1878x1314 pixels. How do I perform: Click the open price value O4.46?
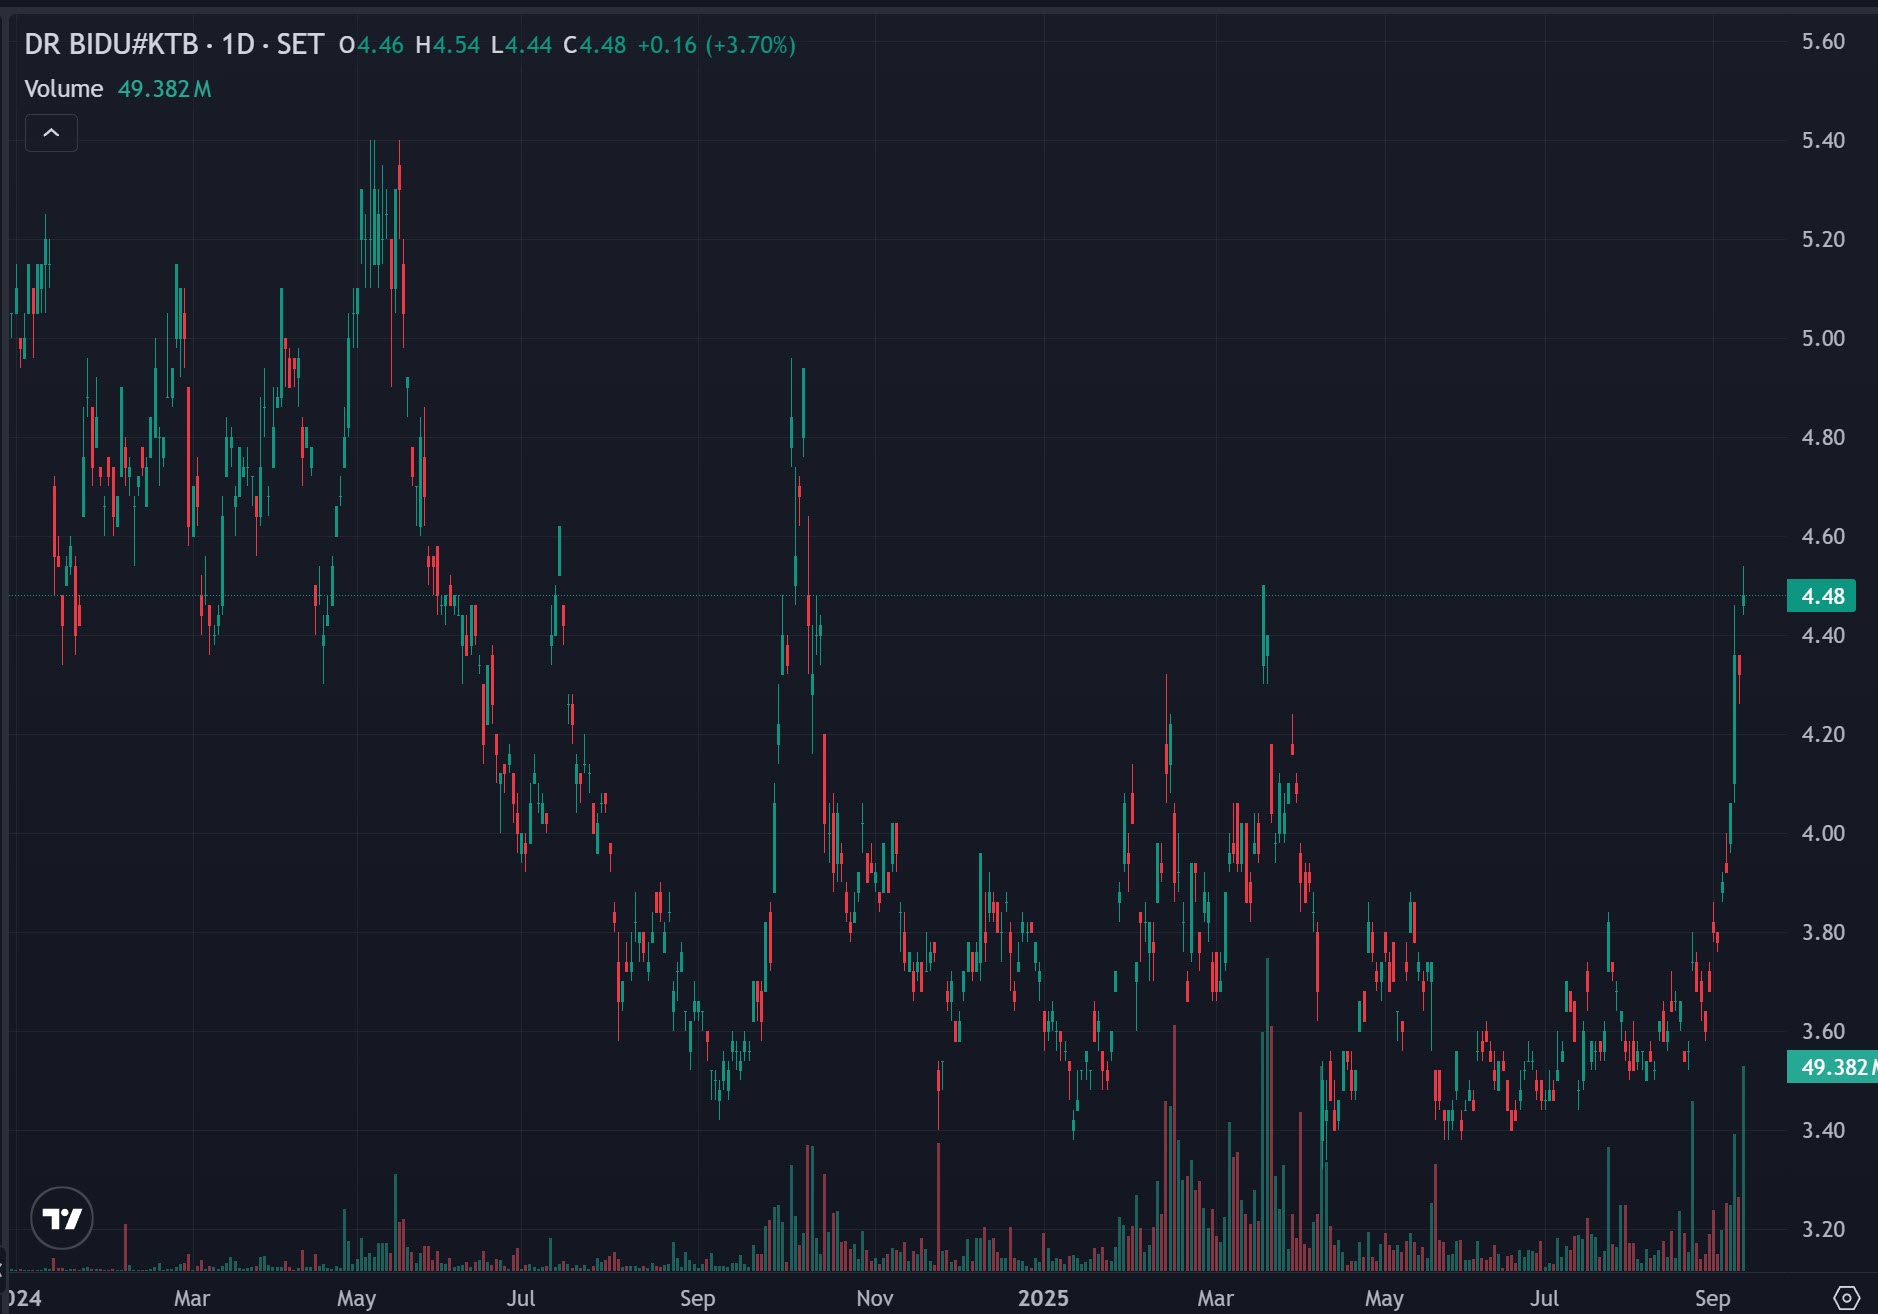371,45
